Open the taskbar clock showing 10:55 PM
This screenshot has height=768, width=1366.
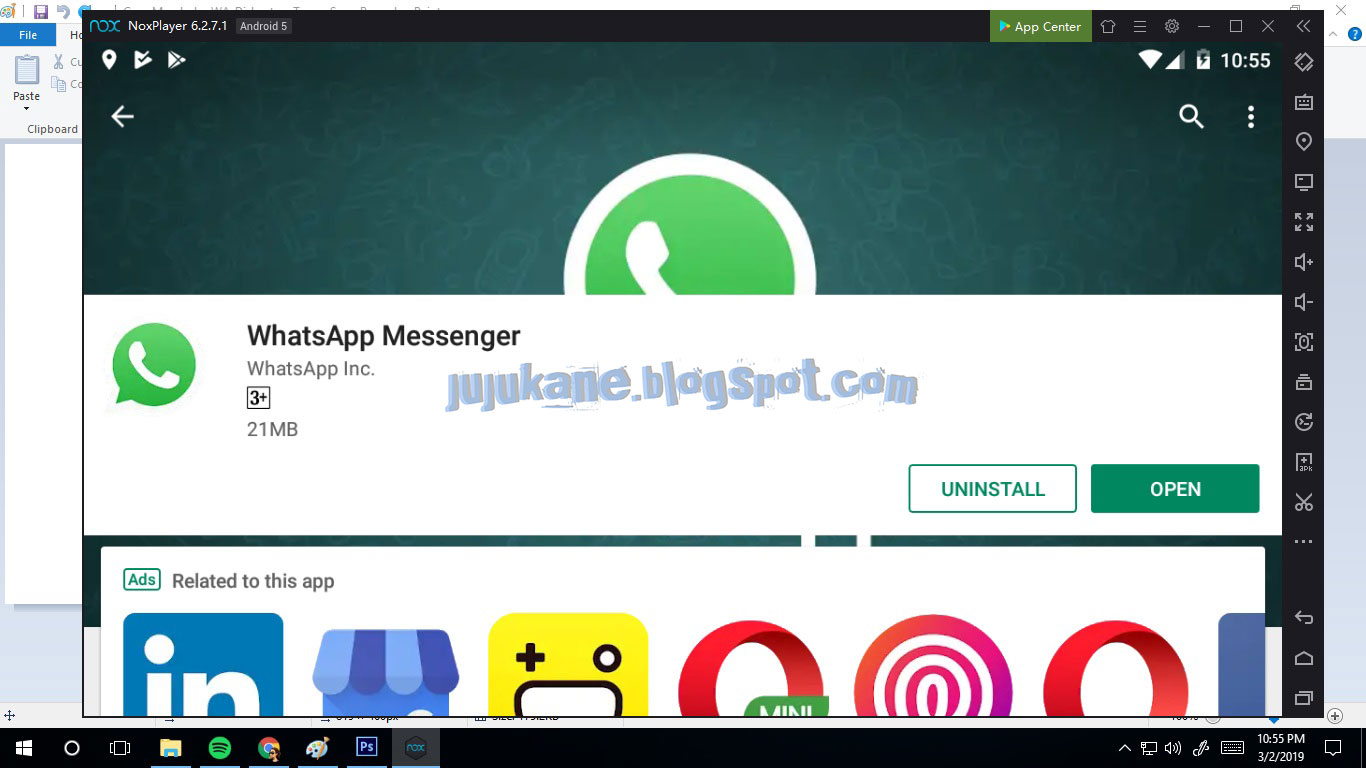(x=1281, y=747)
